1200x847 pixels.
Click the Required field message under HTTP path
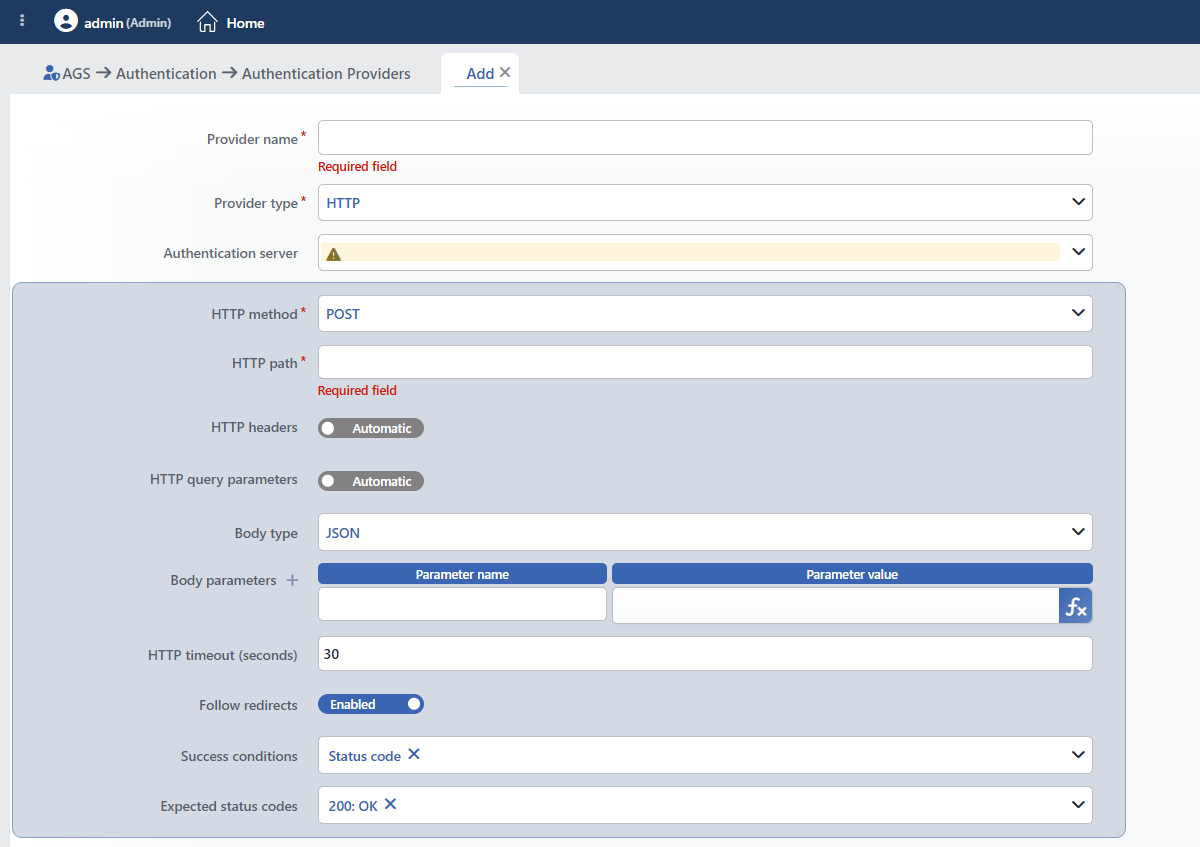[x=357, y=390]
